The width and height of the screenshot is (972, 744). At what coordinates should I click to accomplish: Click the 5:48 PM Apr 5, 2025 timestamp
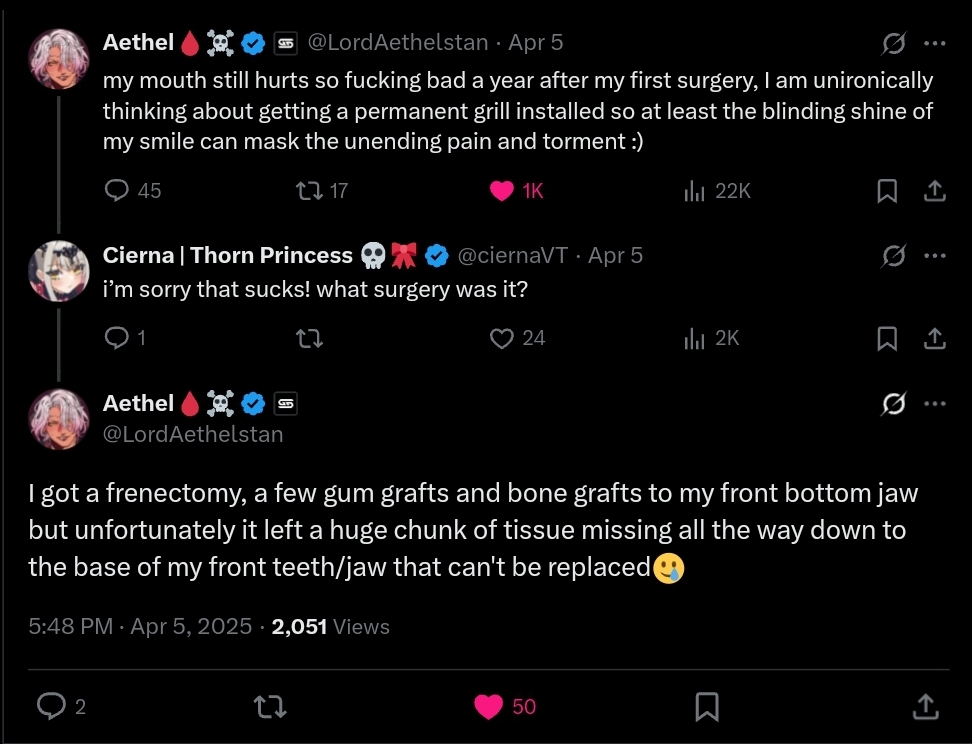140,627
